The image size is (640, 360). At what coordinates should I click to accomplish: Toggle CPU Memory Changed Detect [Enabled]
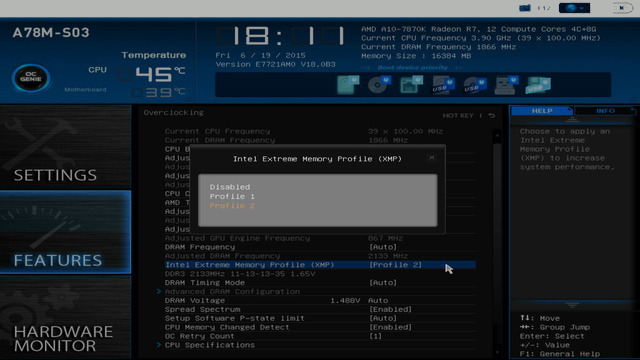coord(391,327)
